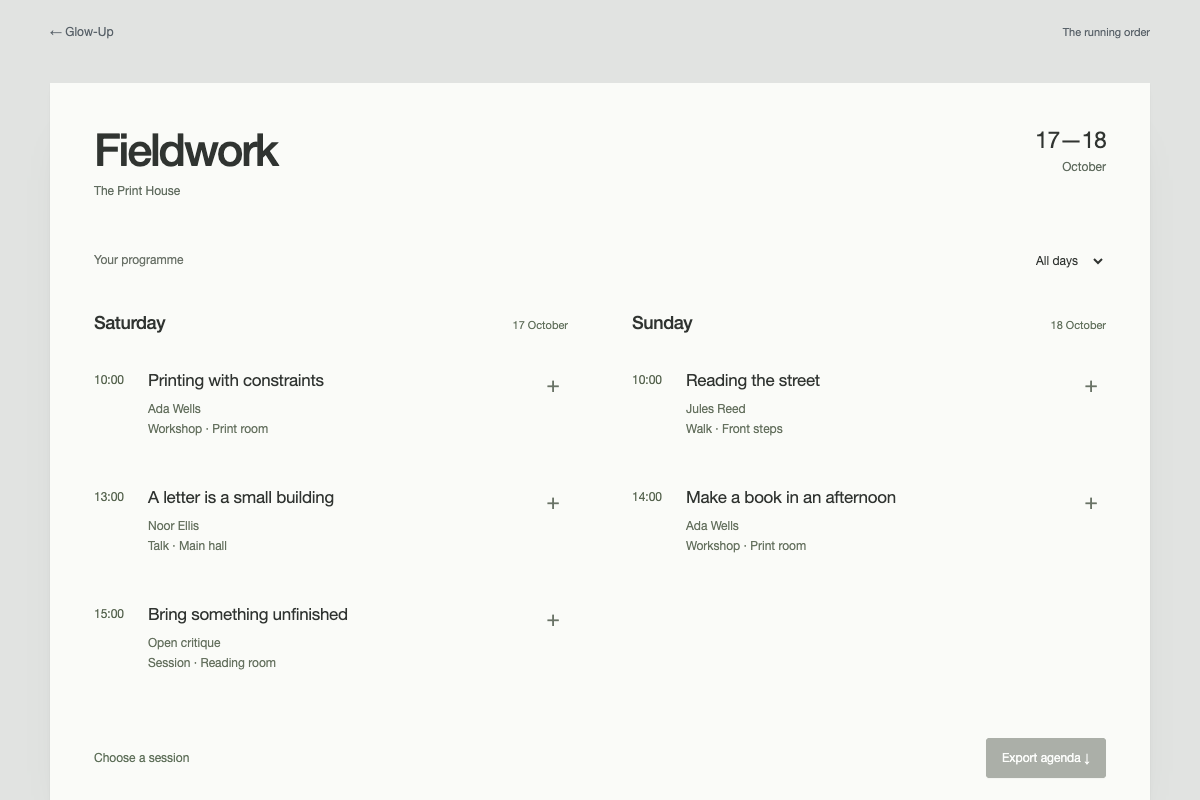Go back via the Glow-Up link
This screenshot has height=800, width=1200.
82,32
